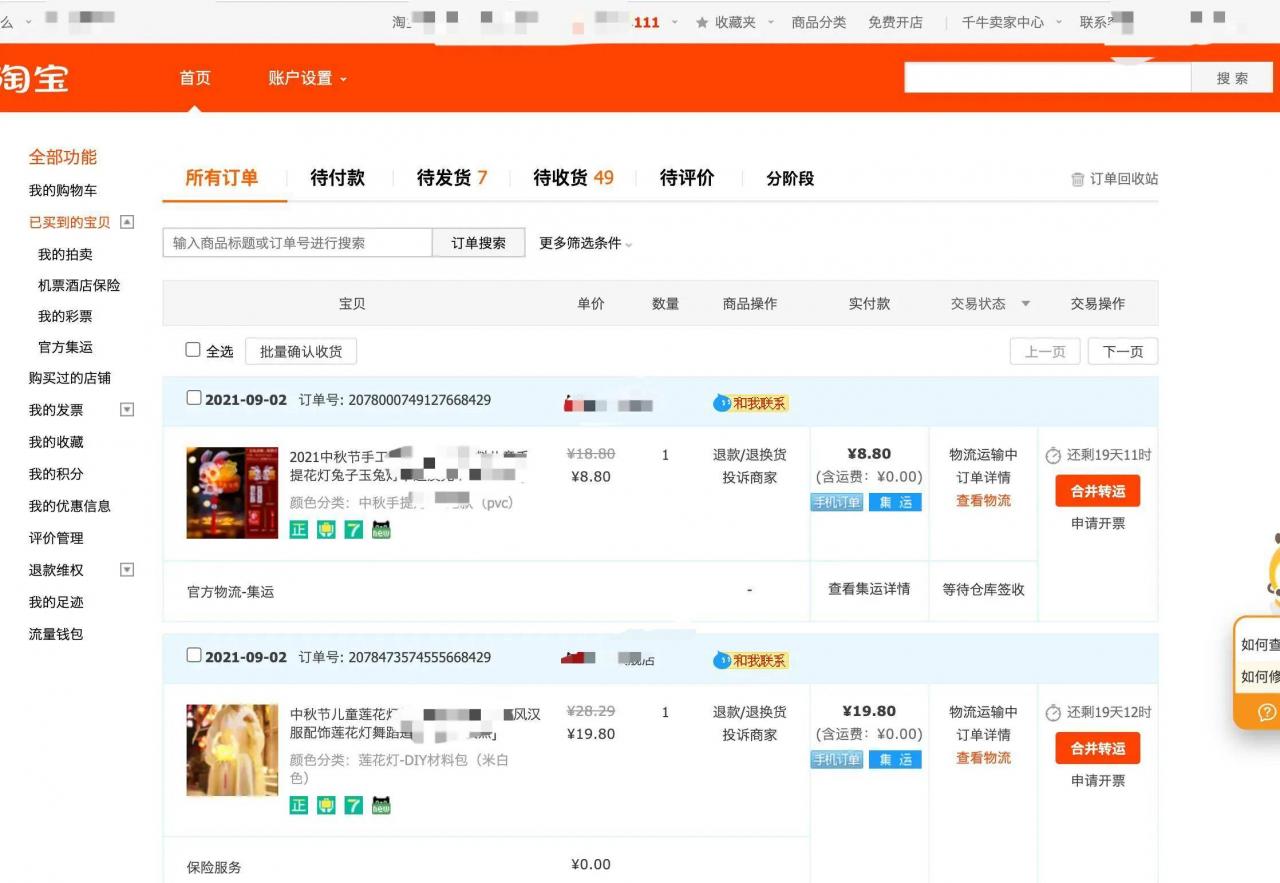Click the 查看物流 link on second order
Viewport: 1280px width, 883px height.
tap(982, 758)
